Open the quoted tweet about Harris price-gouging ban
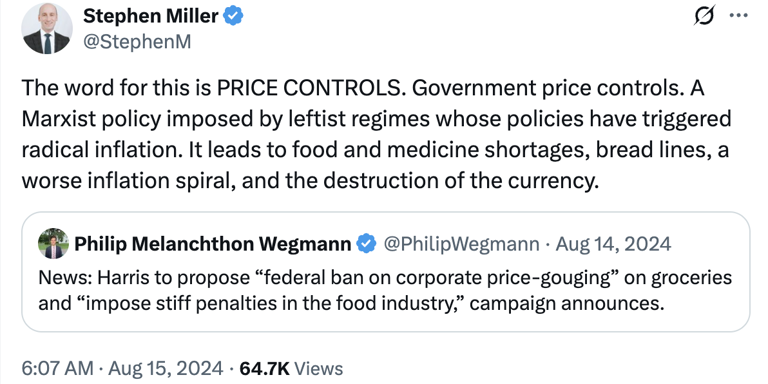The width and height of the screenshot is (768, 384). tap(385, 272)
